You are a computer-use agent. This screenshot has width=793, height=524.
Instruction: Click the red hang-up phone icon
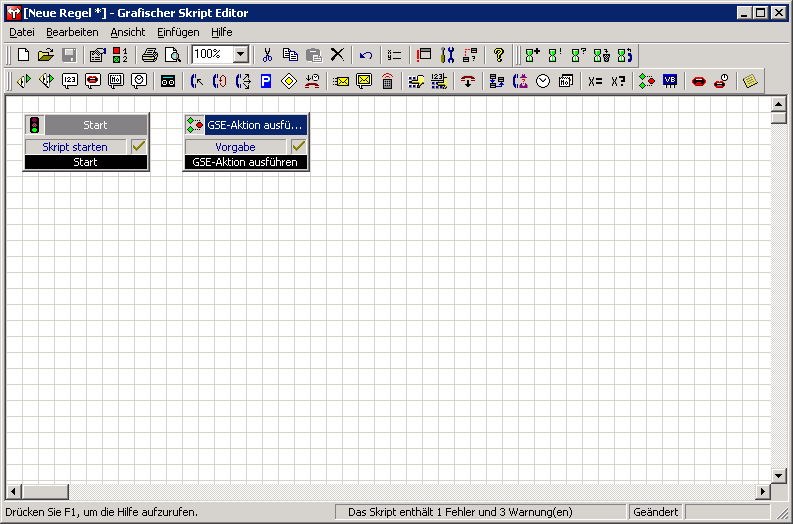467,81
